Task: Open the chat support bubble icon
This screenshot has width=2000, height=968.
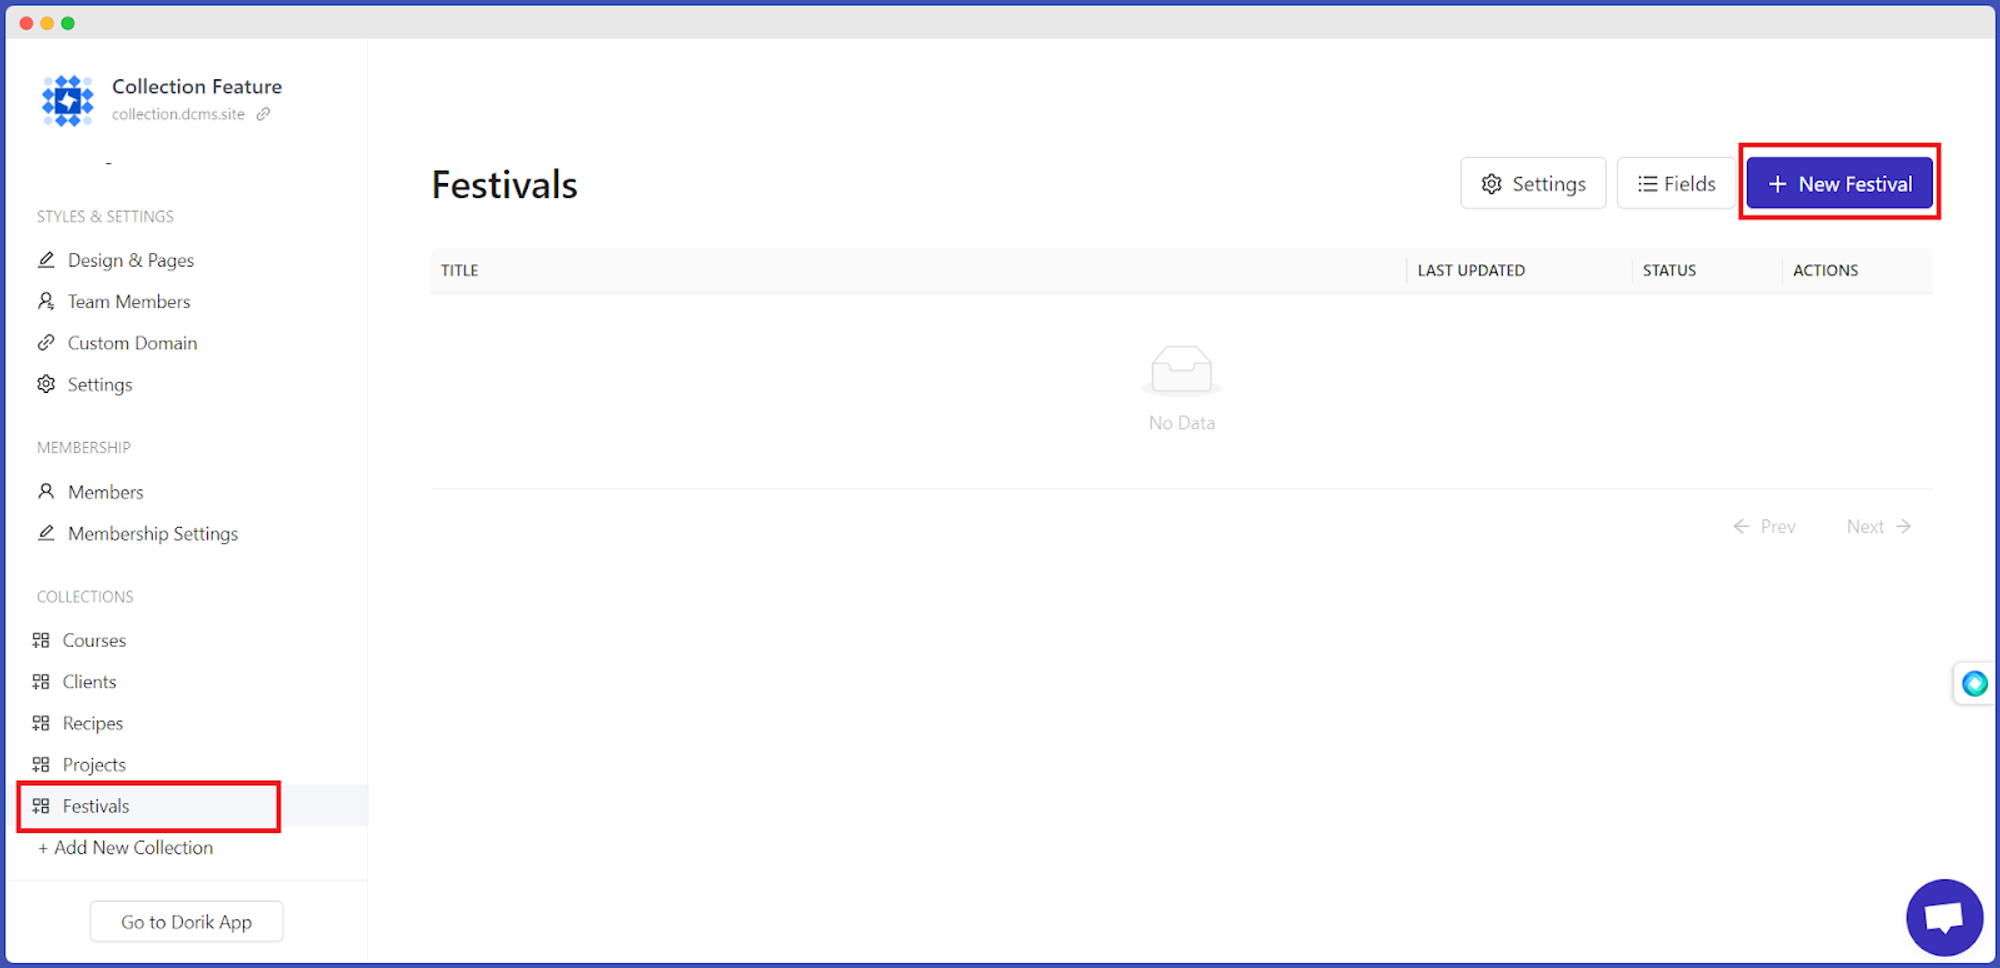Action: 1944,917
